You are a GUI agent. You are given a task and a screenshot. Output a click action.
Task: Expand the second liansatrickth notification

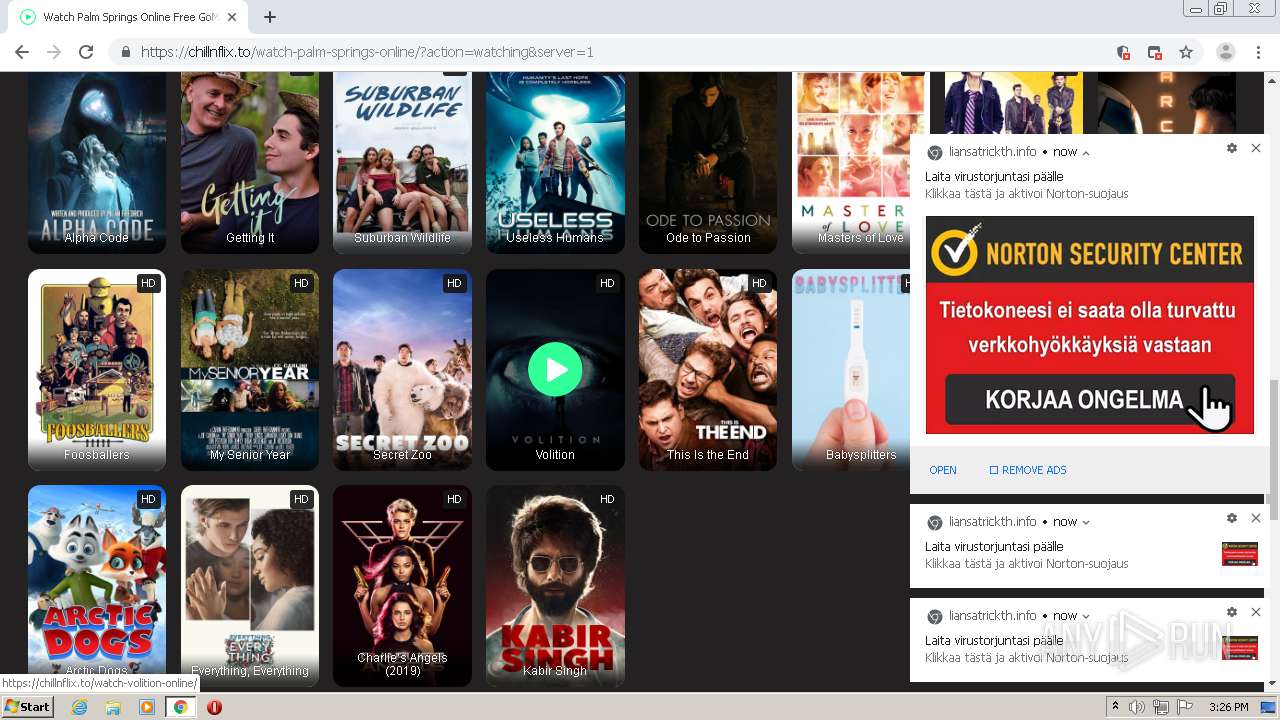click(x=1086, y=522)
